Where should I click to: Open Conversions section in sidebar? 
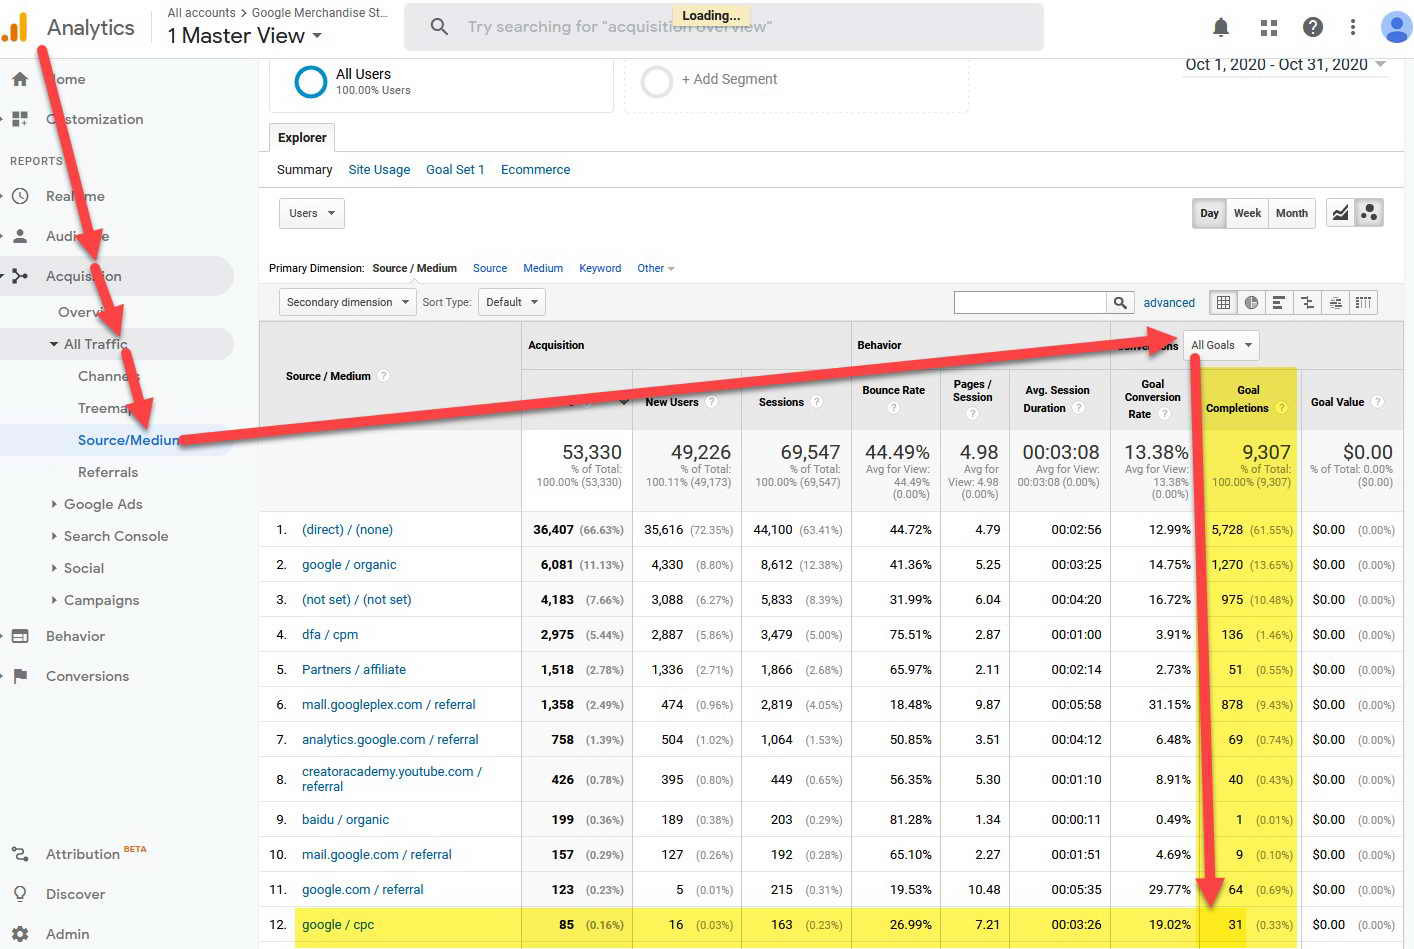pyautogui.click(x=87, y=676)
